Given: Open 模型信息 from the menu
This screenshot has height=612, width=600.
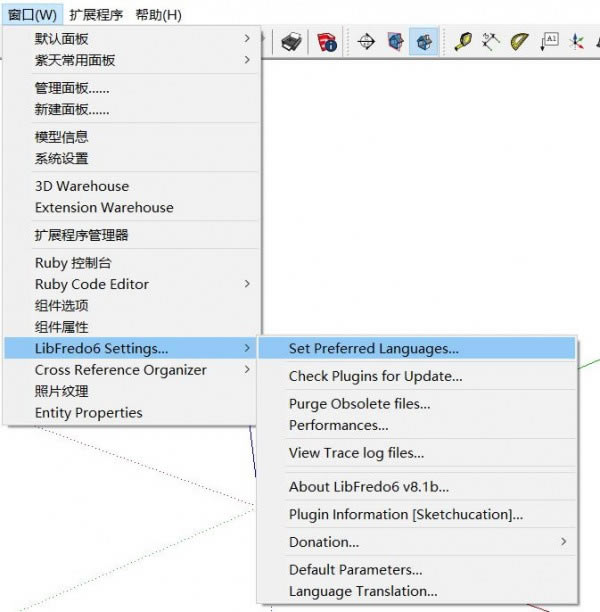Looking at the screenshot, I should 132,137.
